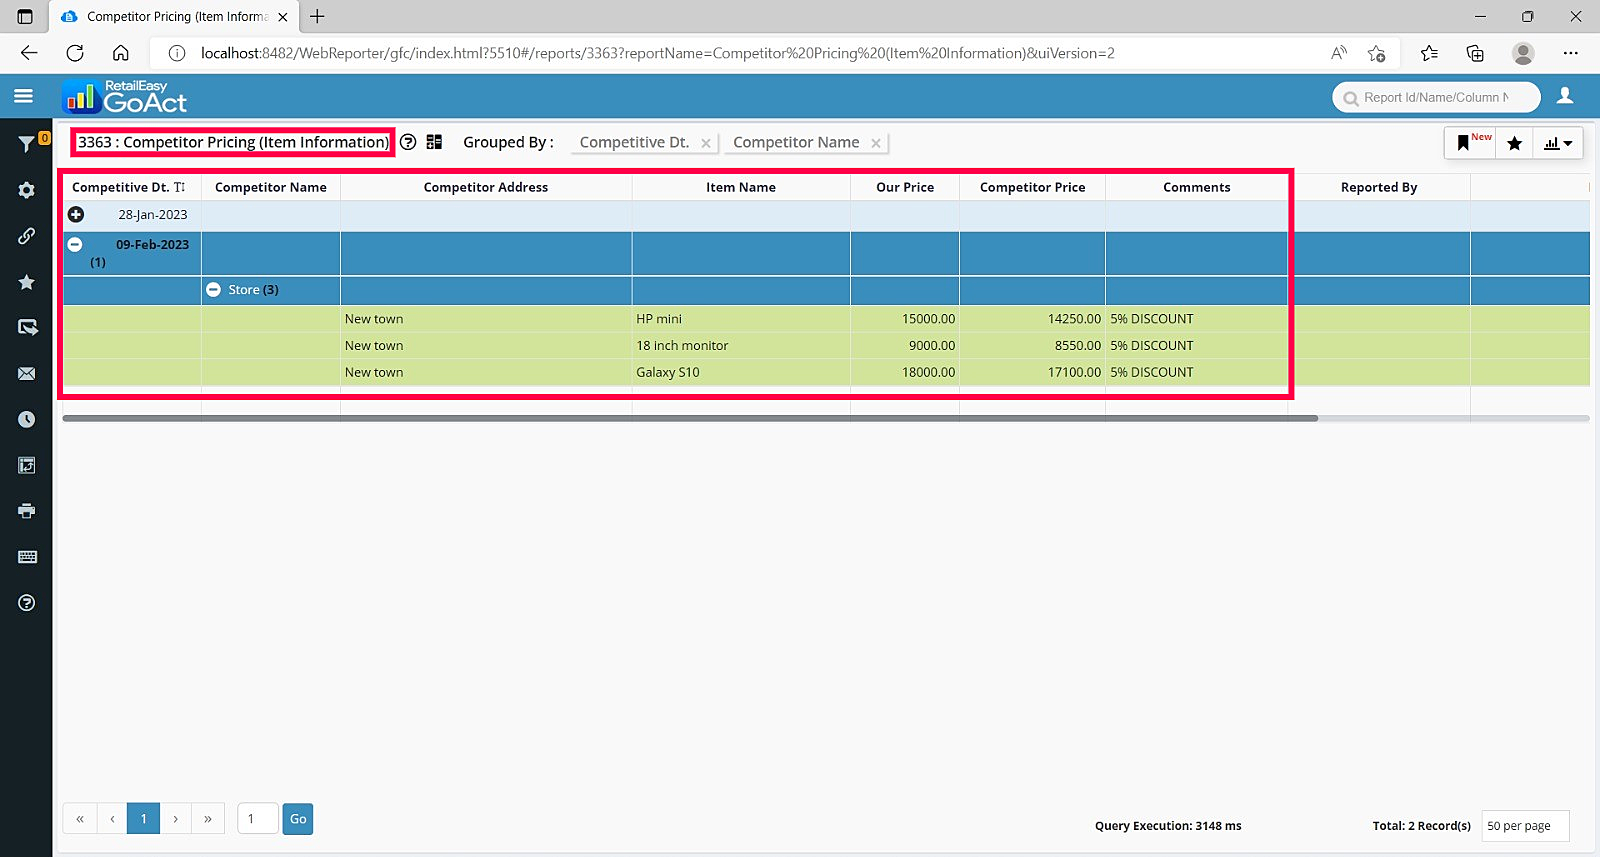This screenshot has height=857, width=1600.
Task: Click the report title 3363 Competitor Pricing
Action: [233, 142]
